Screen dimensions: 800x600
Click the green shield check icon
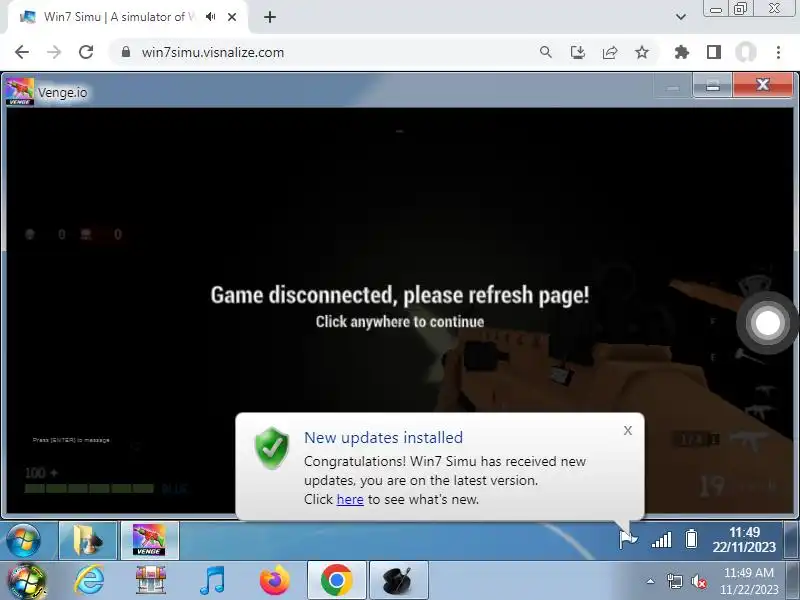(271, 448)
